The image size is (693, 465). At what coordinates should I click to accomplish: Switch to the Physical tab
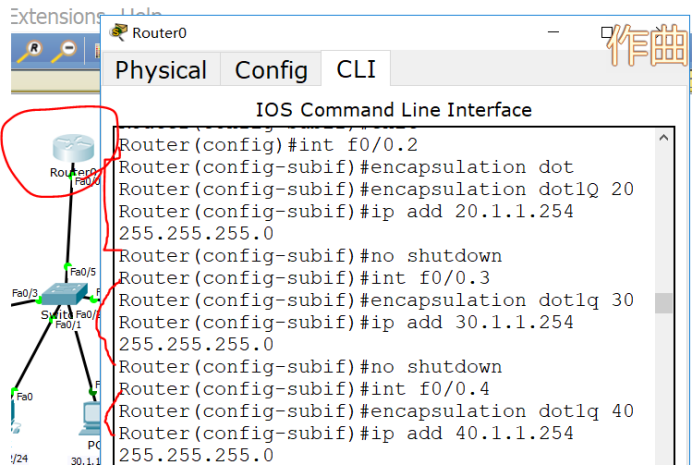pyautogui.click(x=161, y=70)
